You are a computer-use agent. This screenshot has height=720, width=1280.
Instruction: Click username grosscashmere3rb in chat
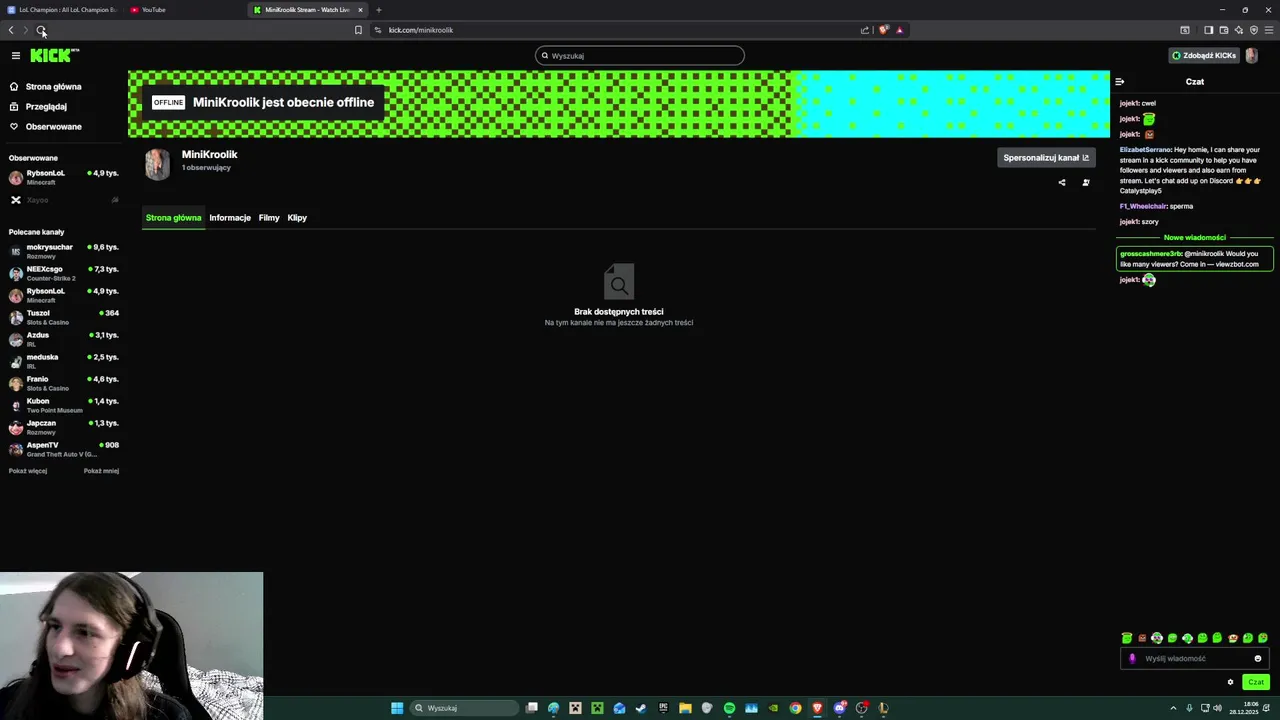[x=1151, y=254]
